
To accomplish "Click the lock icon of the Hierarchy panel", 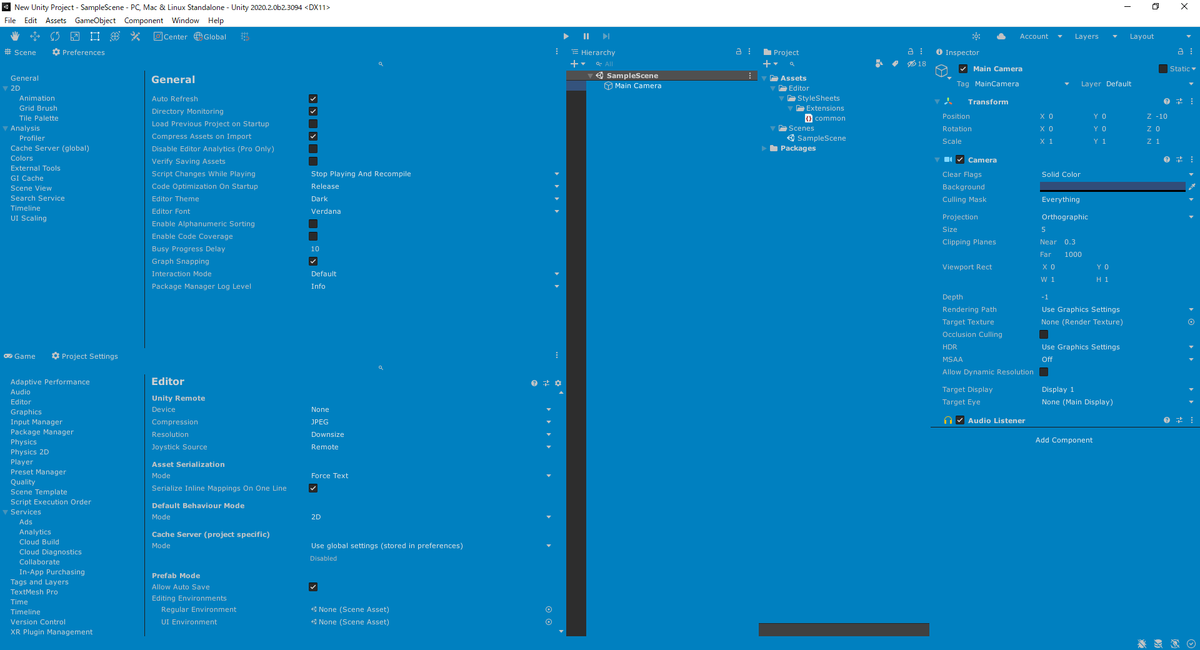I will [738, 52].
